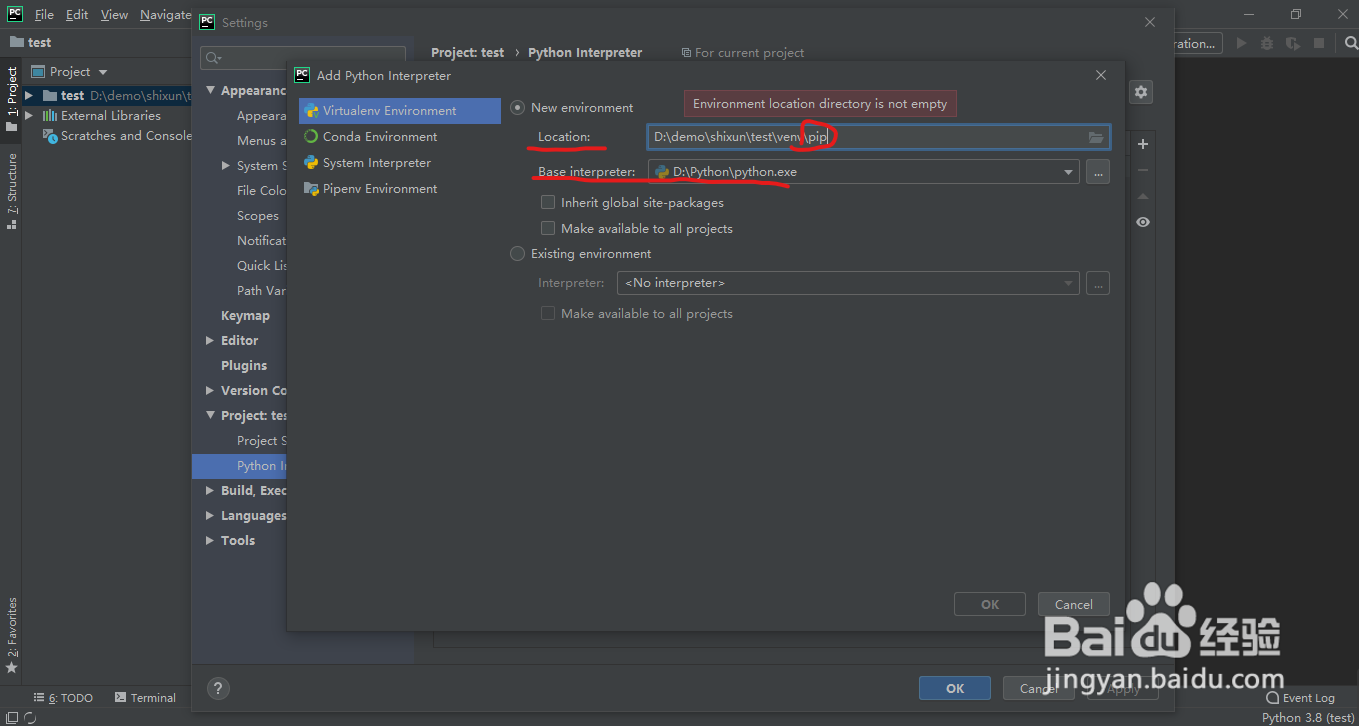The height and width of the screenshot is (726, 1359).
Task: Select Pipenv Environment option
Action: (x=379, y=189)
